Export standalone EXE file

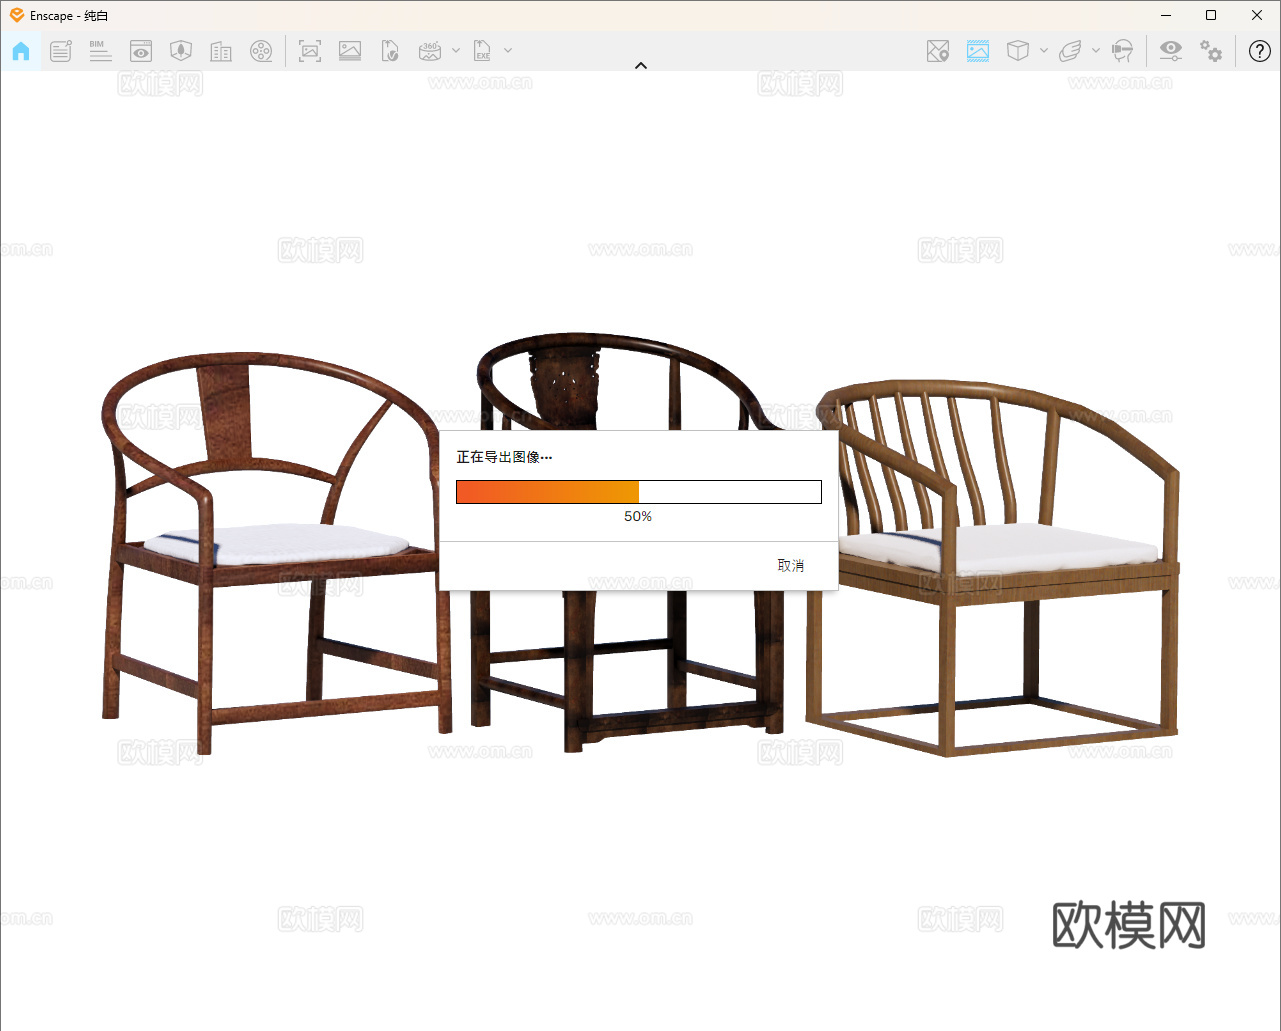[x=483, y=51]
